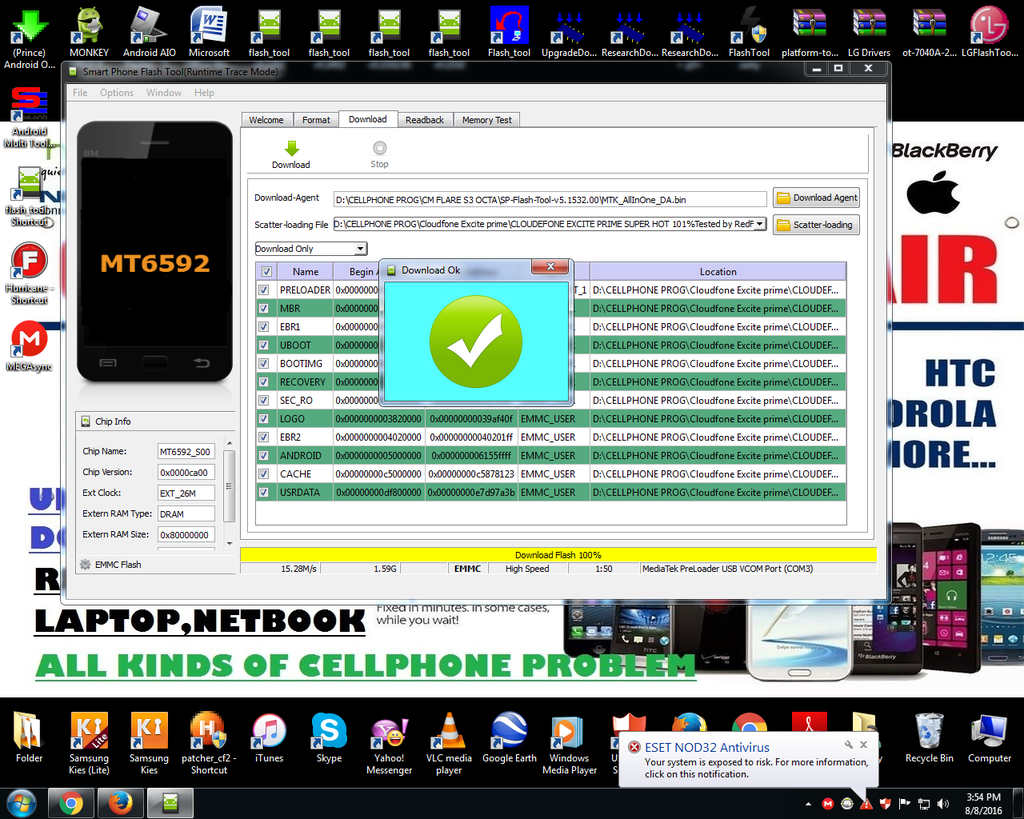Viewport: 1024px width, 819px height.
Task: Show hidden system tray icons arrow
Action: pos(808,804)
